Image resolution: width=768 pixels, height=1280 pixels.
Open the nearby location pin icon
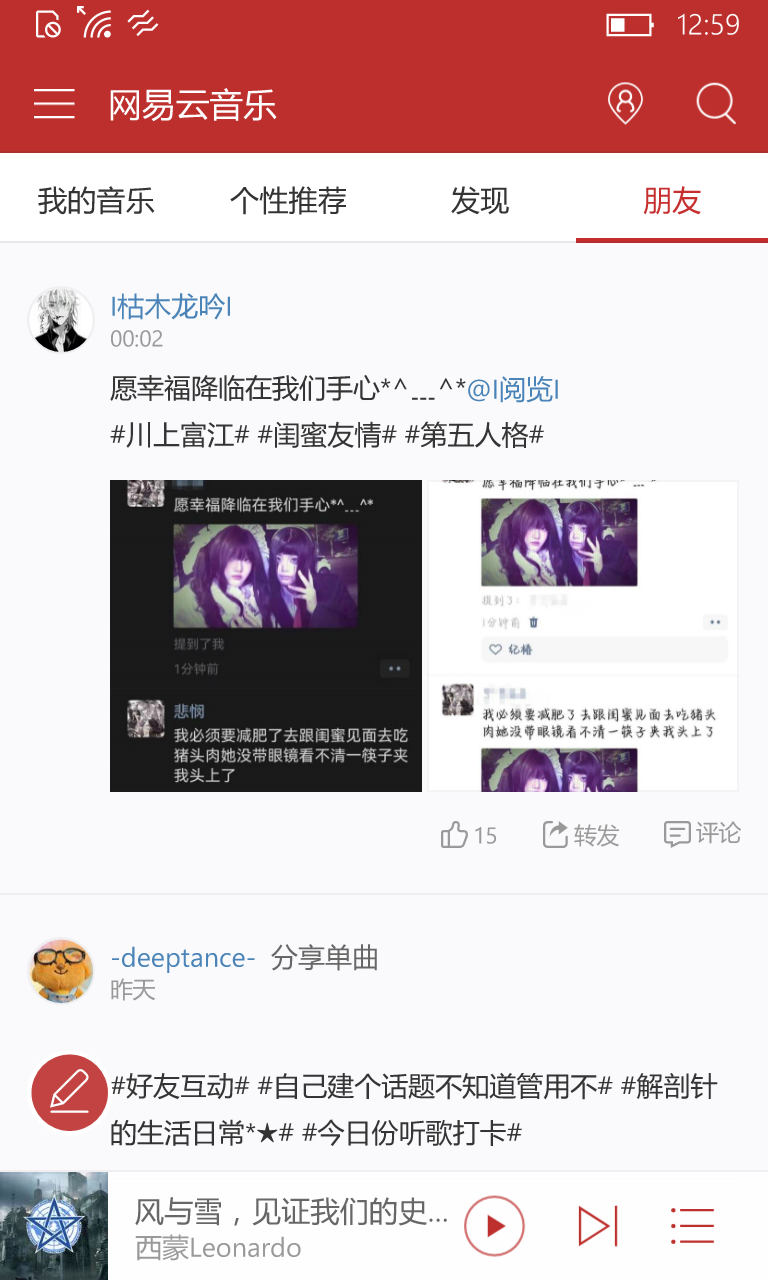pyautogui.click(x=625, y=103)
